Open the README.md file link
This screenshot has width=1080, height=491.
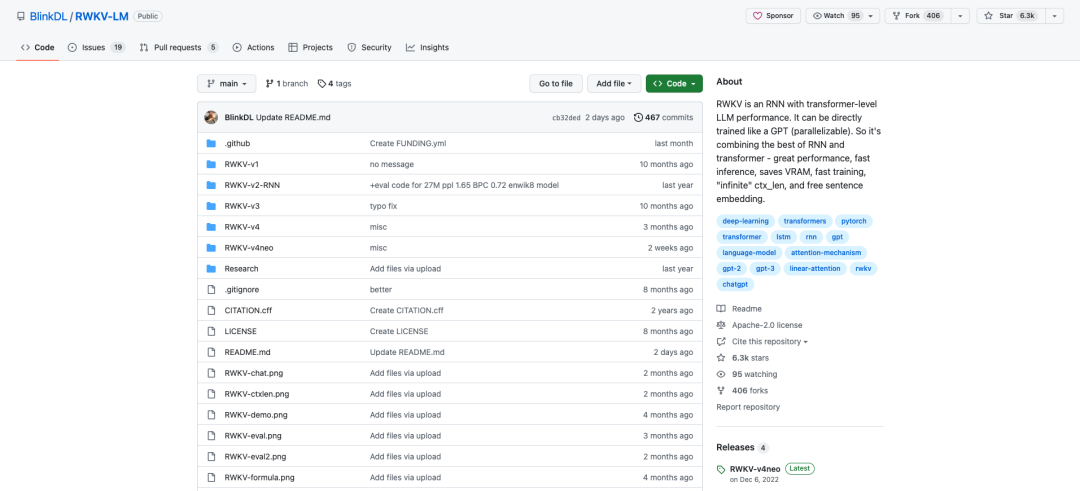[x=247, y=352]
